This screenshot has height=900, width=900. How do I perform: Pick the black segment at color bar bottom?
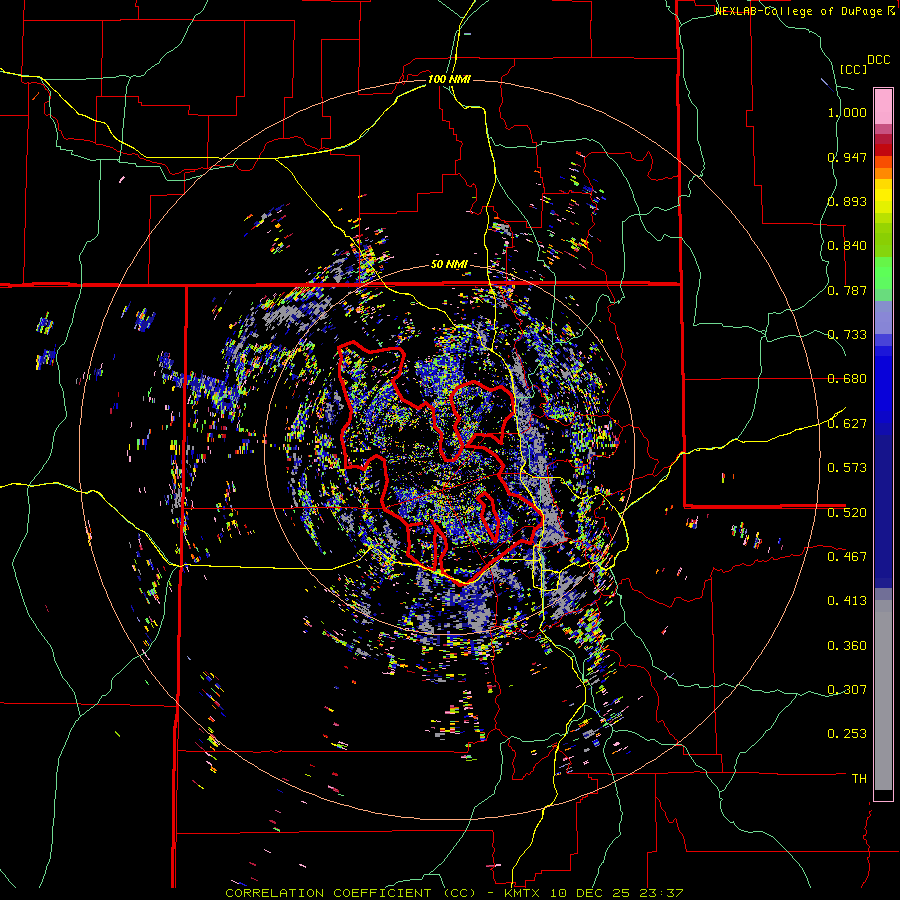(883, 795)
